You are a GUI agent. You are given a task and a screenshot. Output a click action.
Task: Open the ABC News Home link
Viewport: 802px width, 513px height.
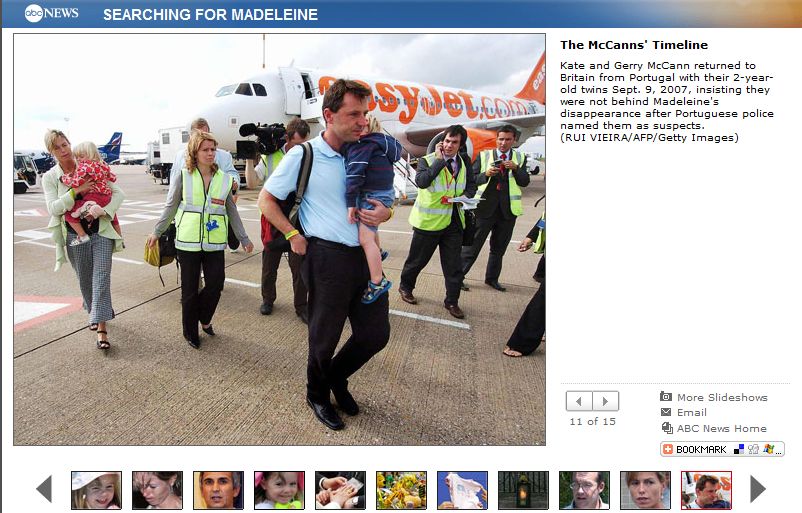[722, 429]
